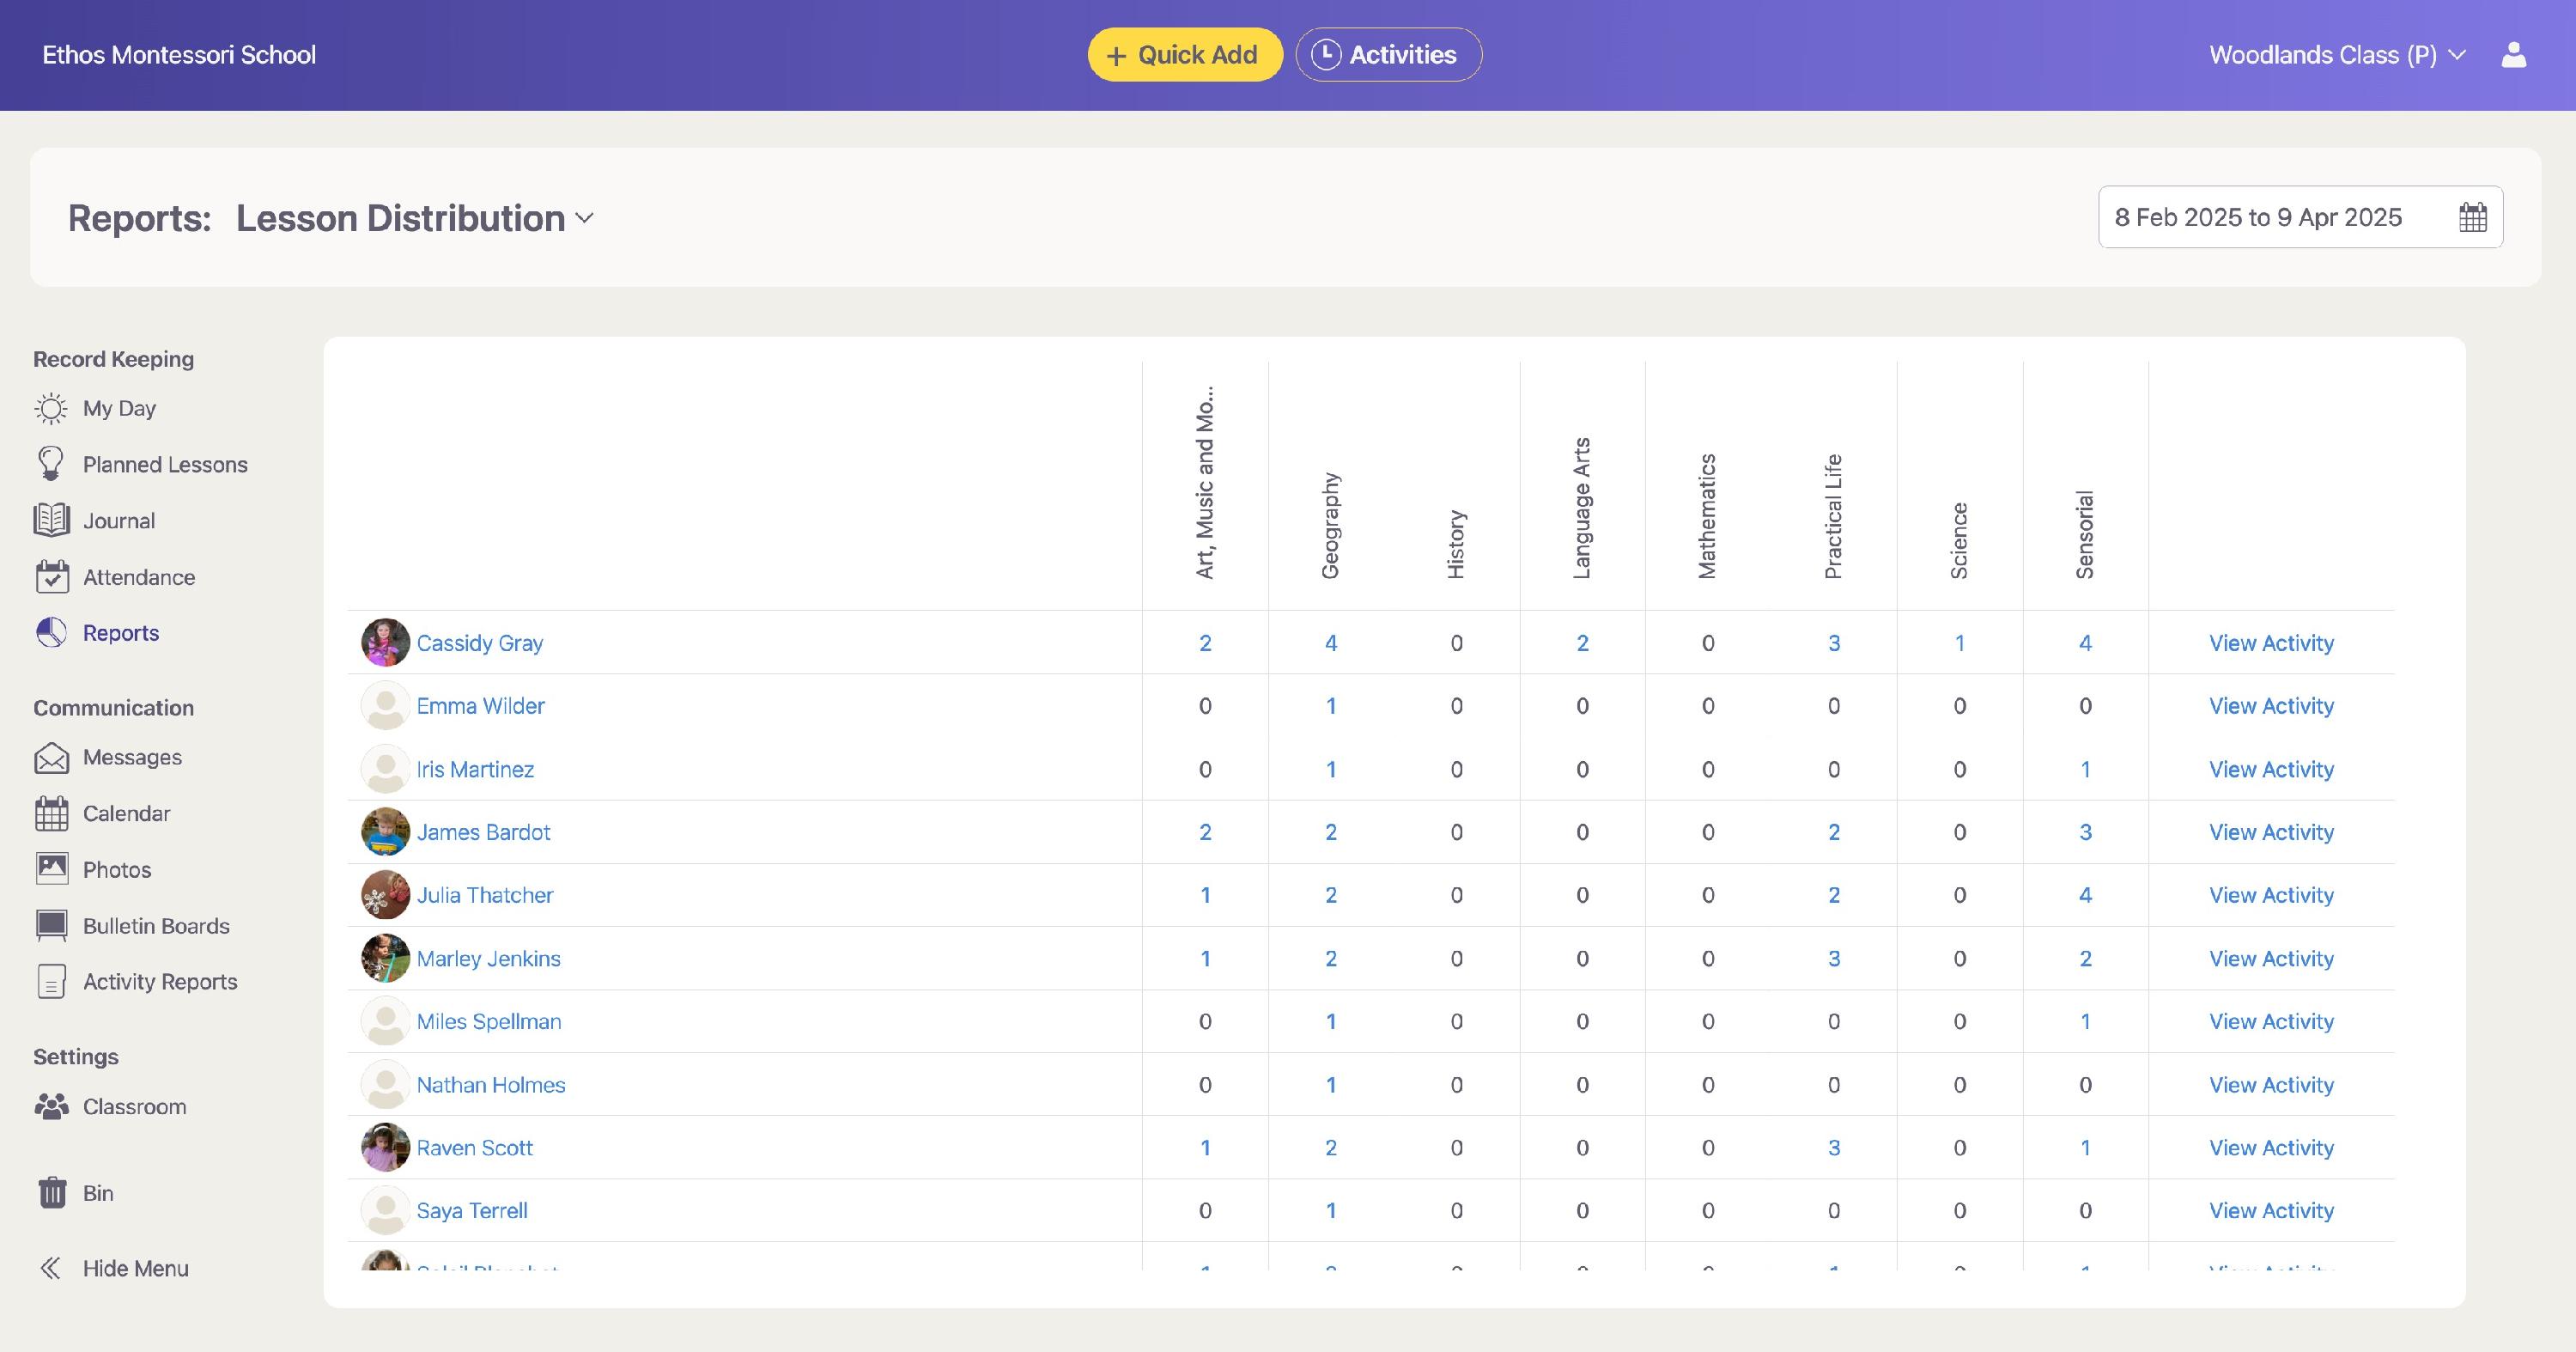The width and height of the screenshot is (2576, 1352).
Task: Click the Bin trash icon
Action: pos(51,1193)
